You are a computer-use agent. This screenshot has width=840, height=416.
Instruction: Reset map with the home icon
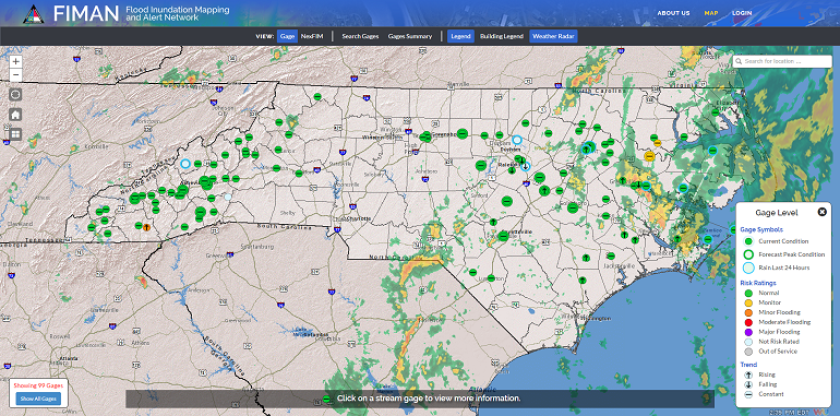[x=16, y=114]
